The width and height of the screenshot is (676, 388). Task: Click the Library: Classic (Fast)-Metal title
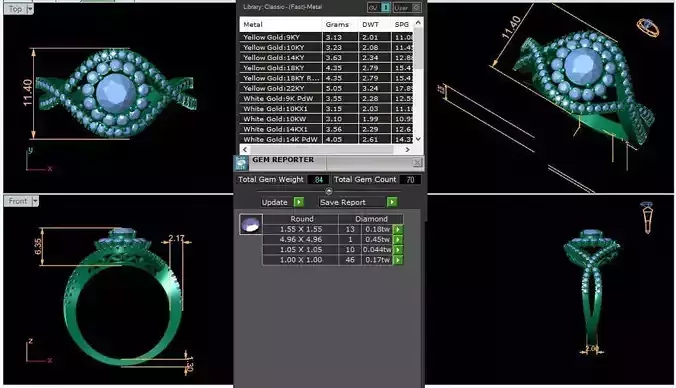[282, 7]
